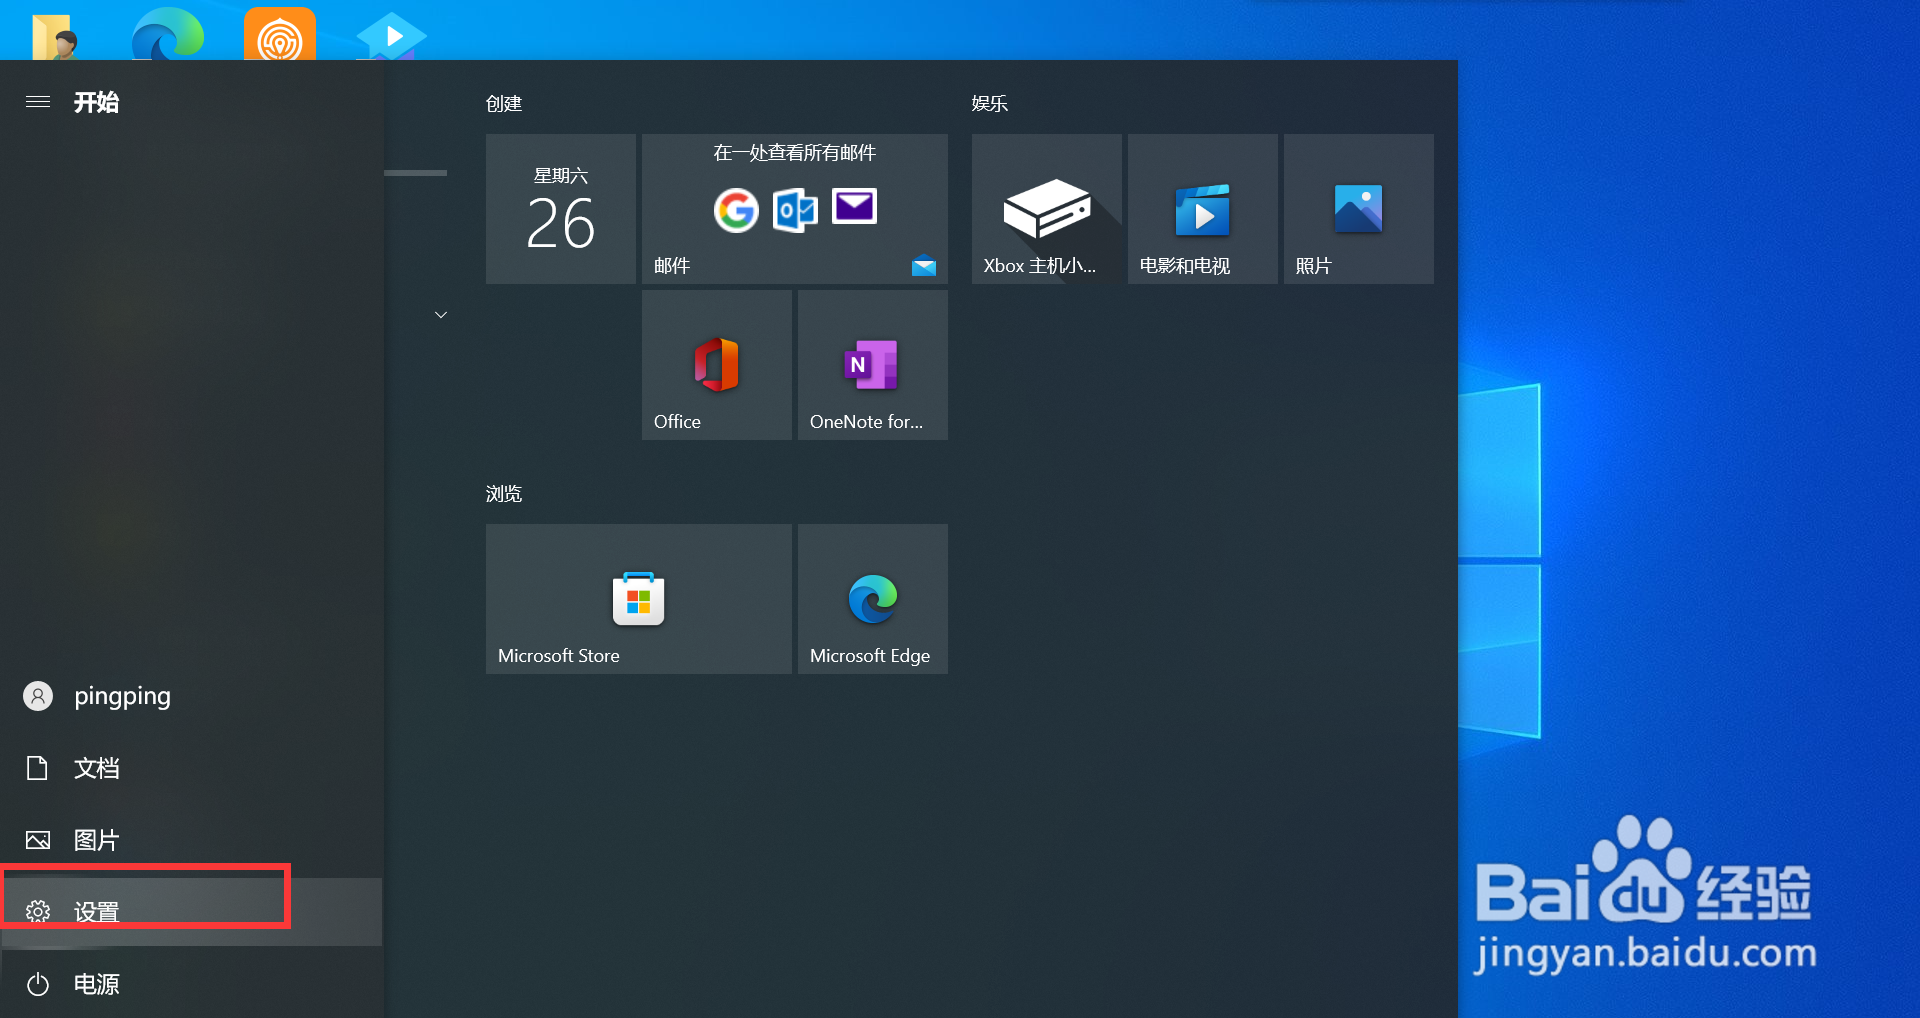The width and height of the screenshot is (1920, 1018).
Task: Click the 浏览 group header
Action: (x=504, y=494)
